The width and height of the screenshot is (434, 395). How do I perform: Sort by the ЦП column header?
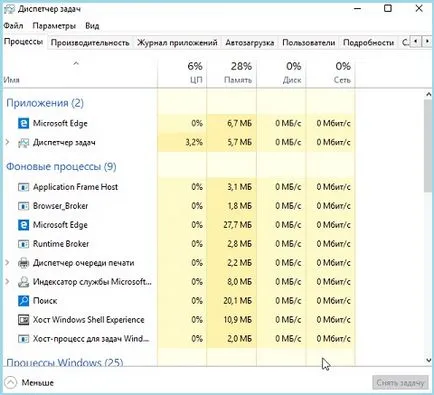coord(182,73)
